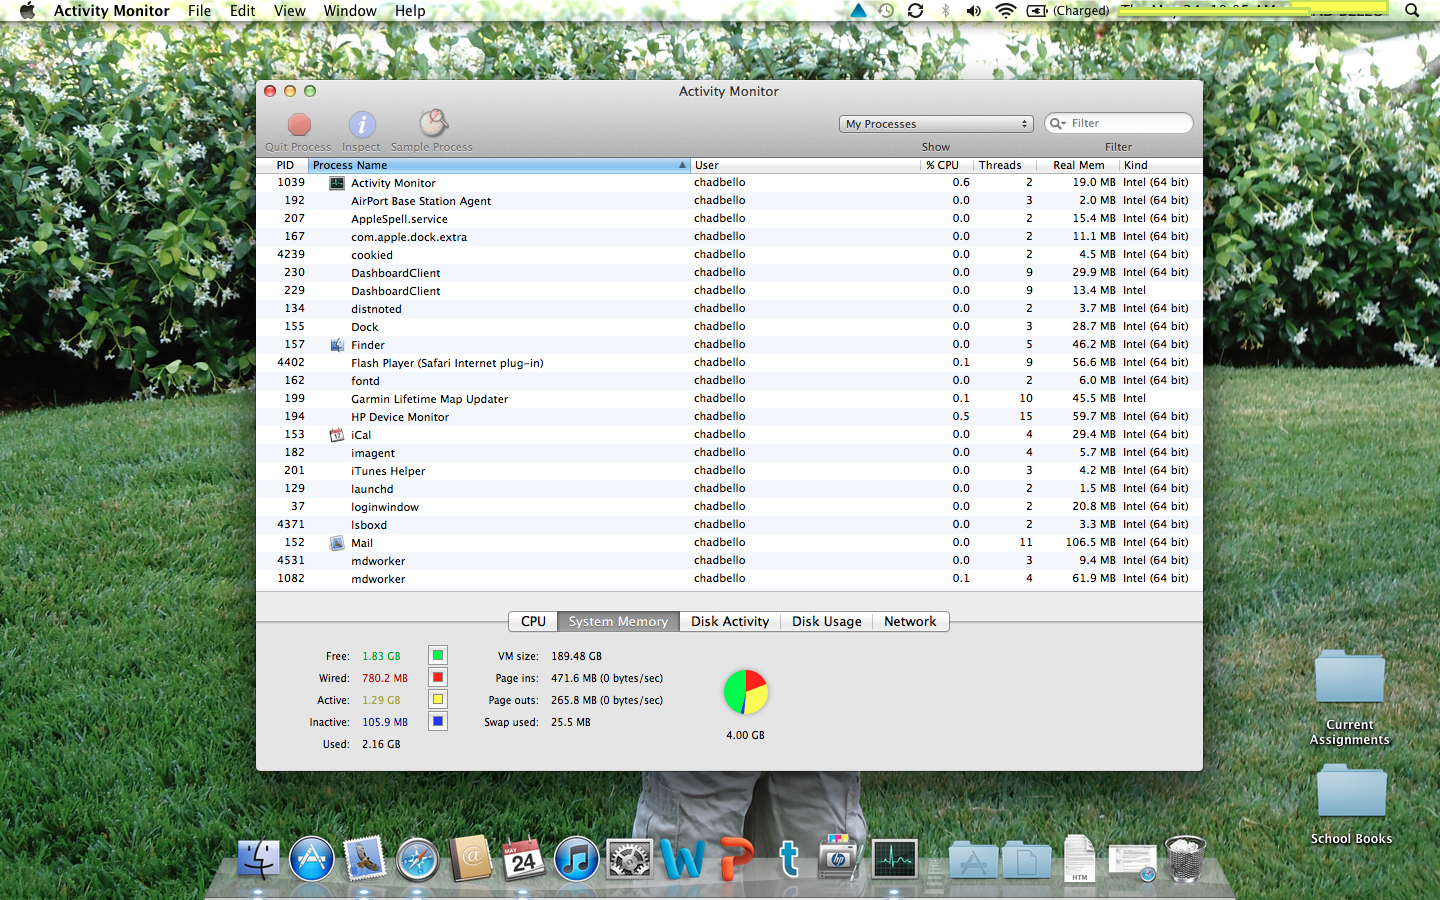Open the Documents folder stack in Dock
This screenshot has width=1440, height=900.
pyautogui.click(x=1026, y=861)
